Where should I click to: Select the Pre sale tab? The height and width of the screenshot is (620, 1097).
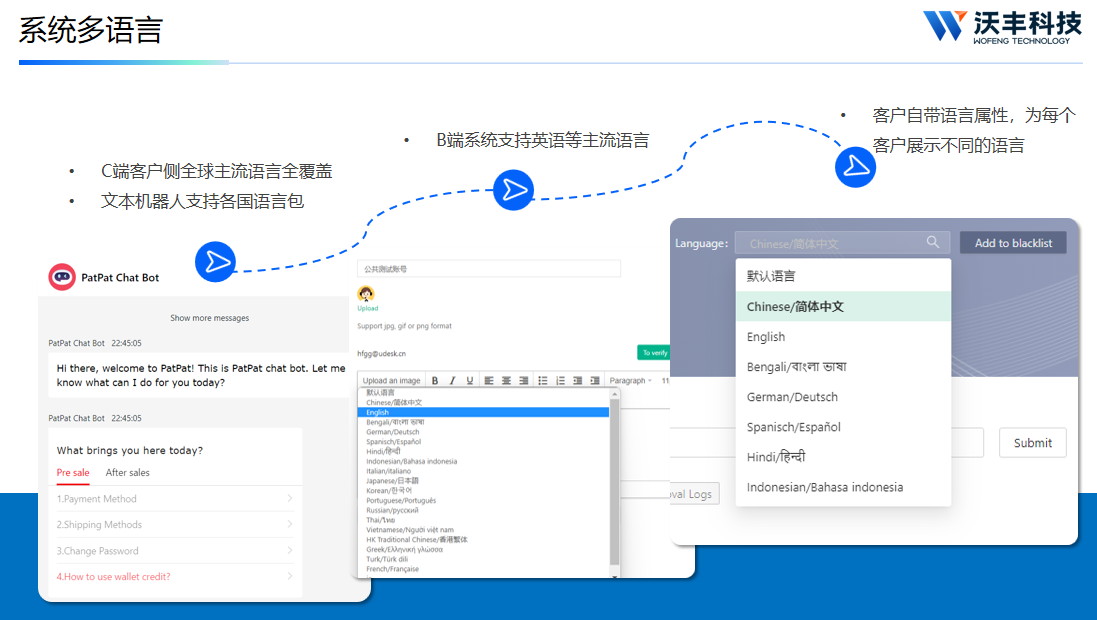(73, 473)
